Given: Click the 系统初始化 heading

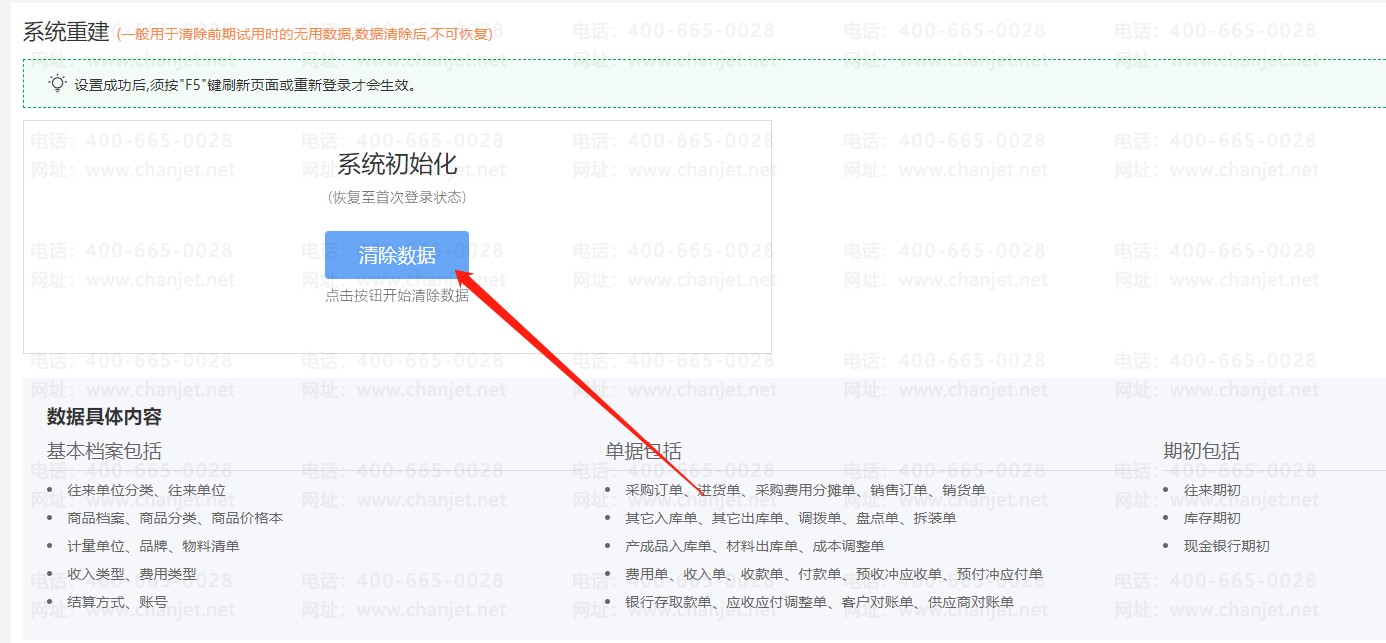Looking at the screenshot, I should (x=397, y=165).
